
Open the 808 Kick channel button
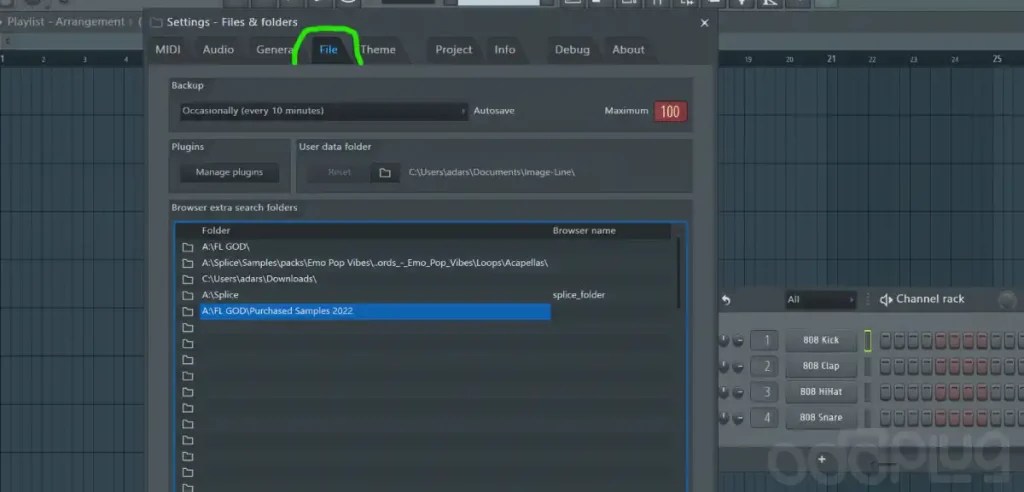click(821, 340)
